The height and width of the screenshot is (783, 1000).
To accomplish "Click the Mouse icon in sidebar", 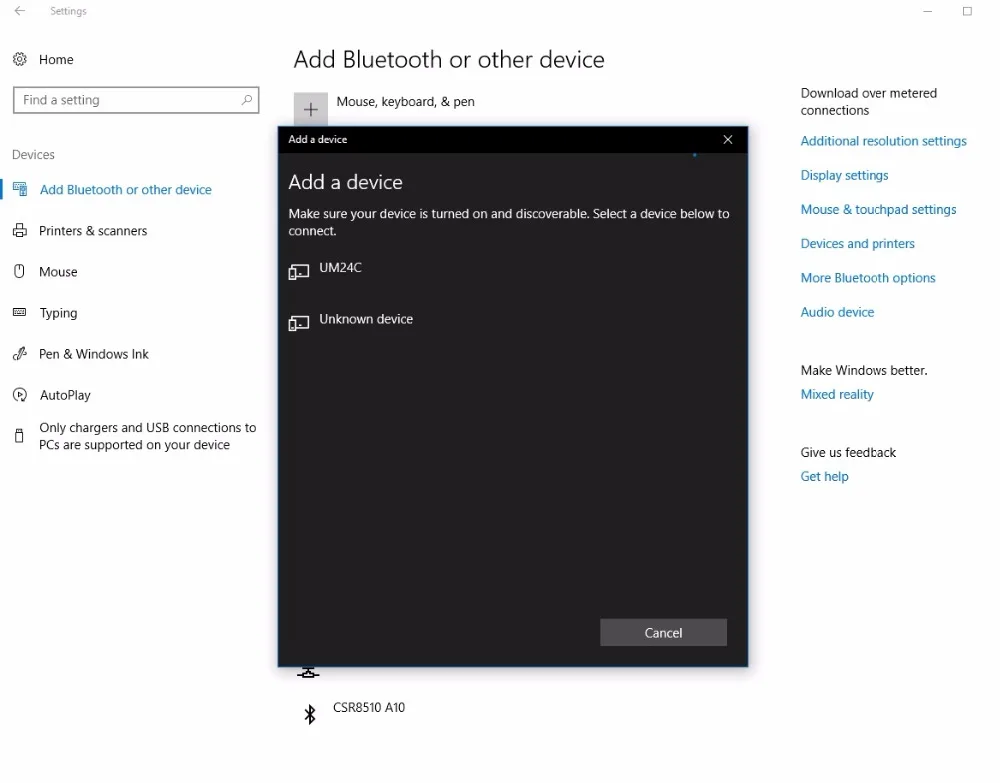I will (20, 271).
